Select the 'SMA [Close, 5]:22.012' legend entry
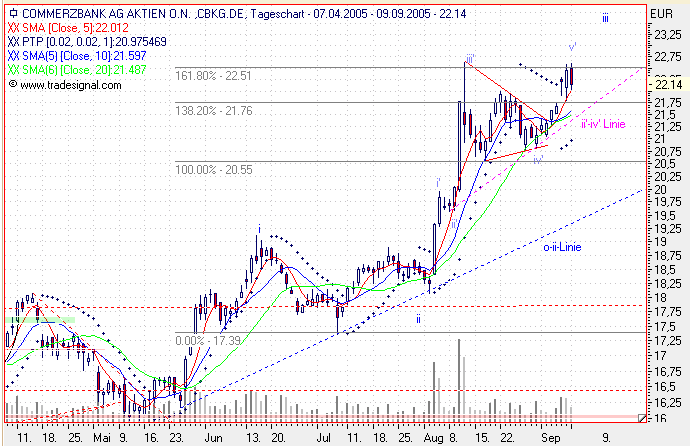The image size is (690, 446). (x=75, y=28)
